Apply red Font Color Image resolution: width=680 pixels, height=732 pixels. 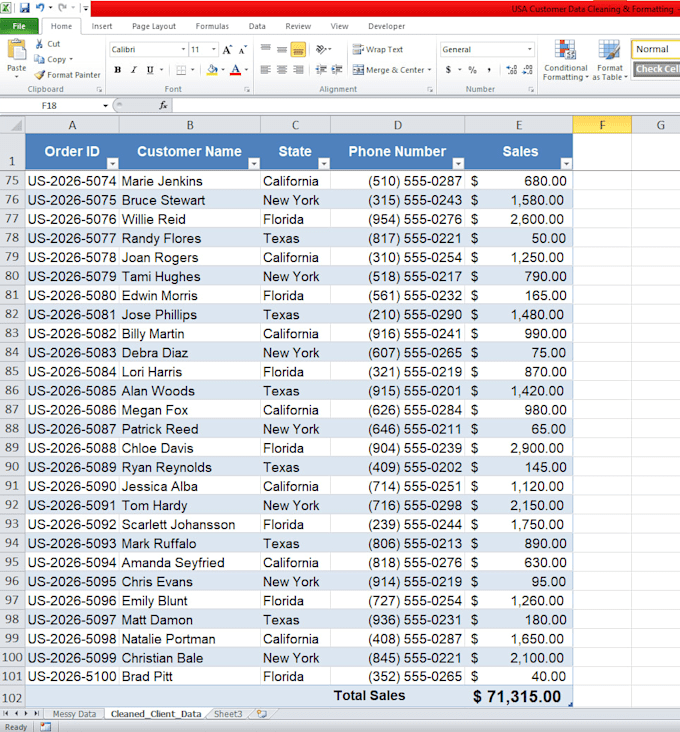click(236, 70)
